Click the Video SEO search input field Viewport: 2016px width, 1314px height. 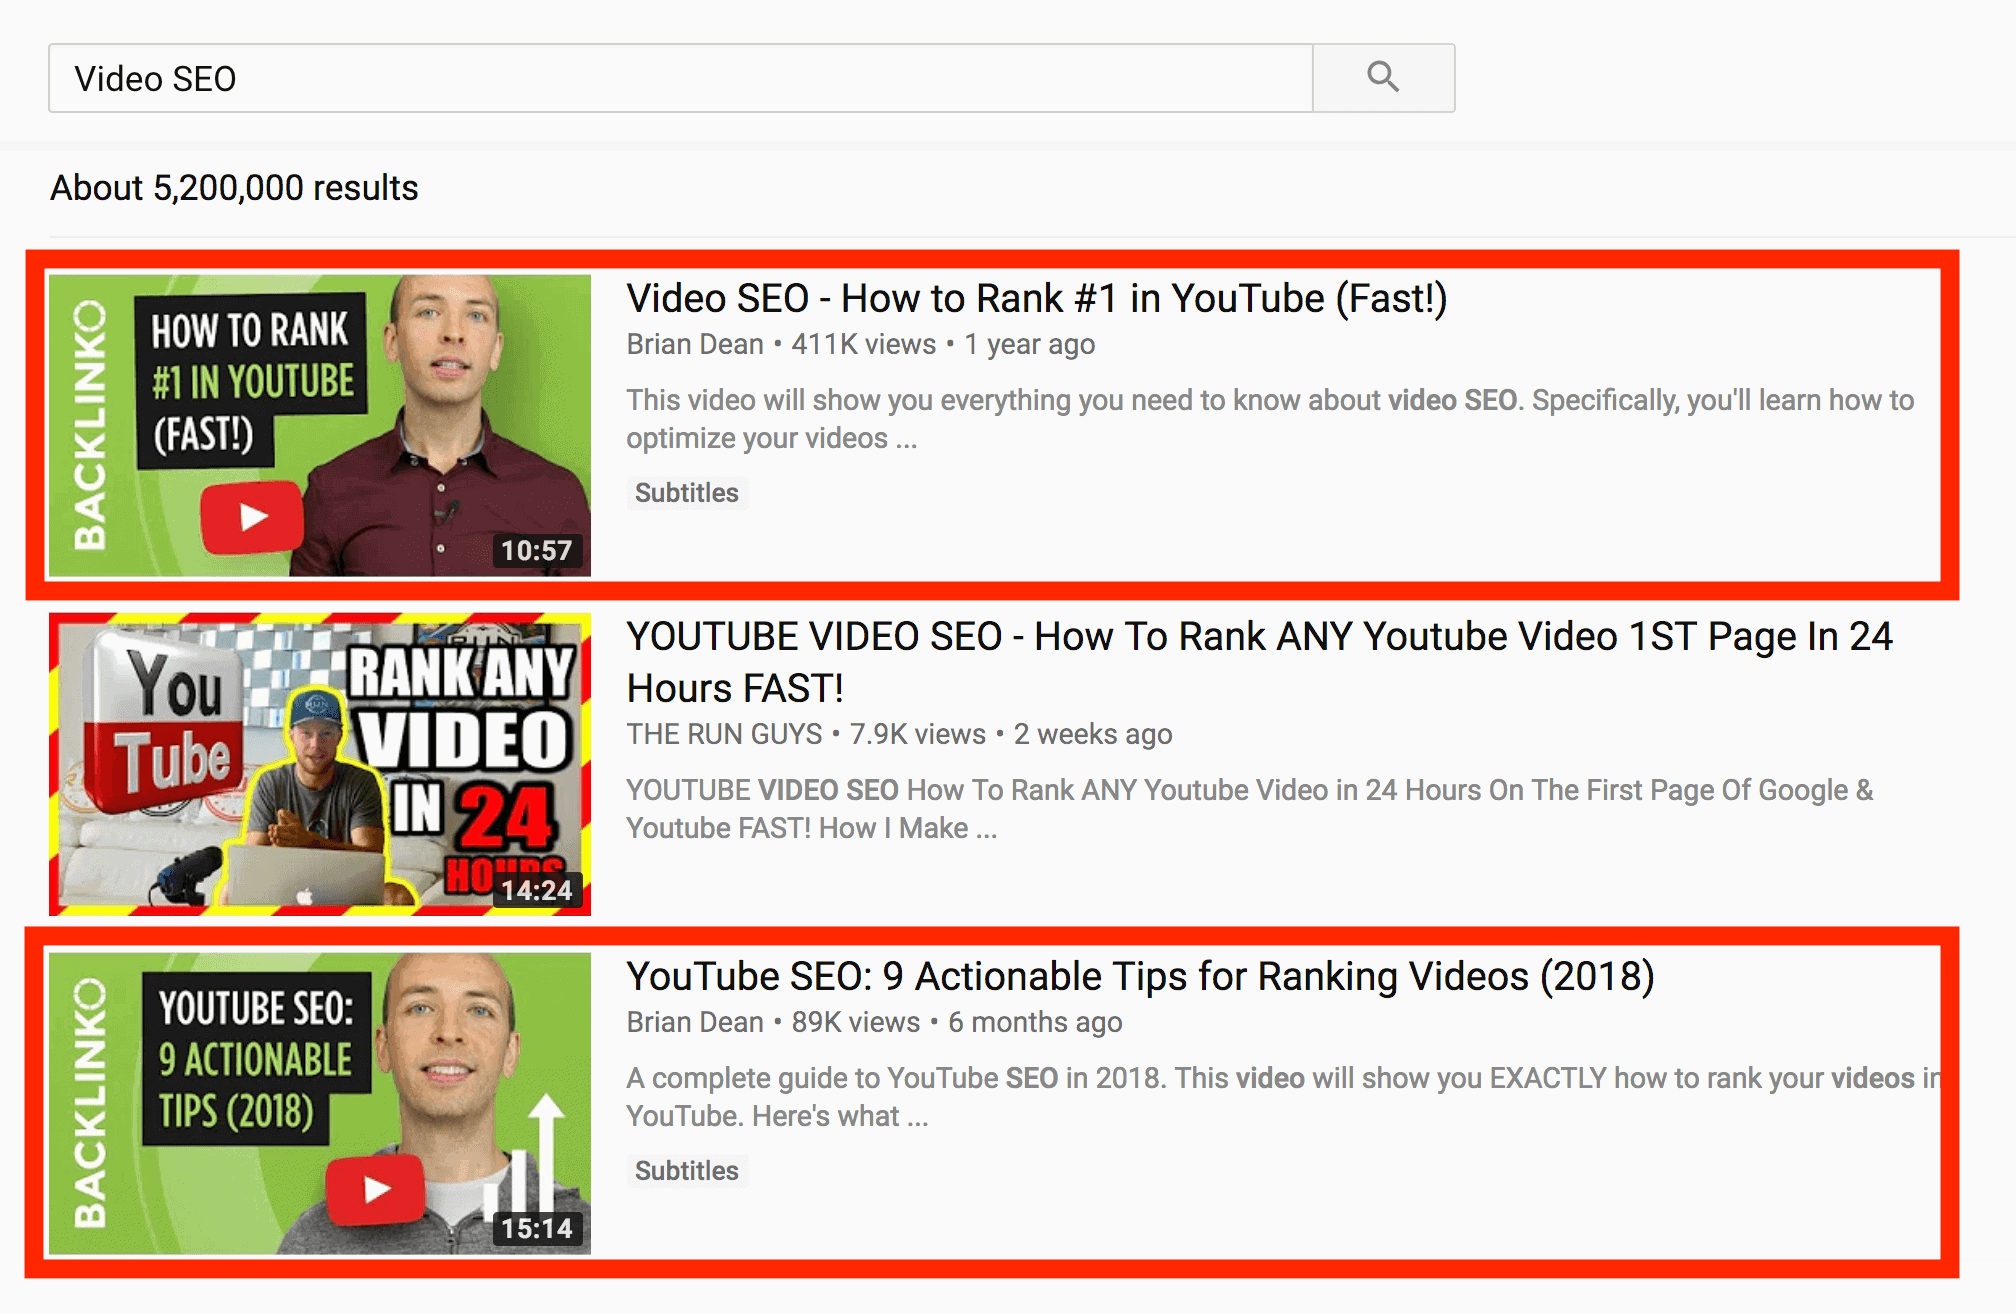coord(681,78)
